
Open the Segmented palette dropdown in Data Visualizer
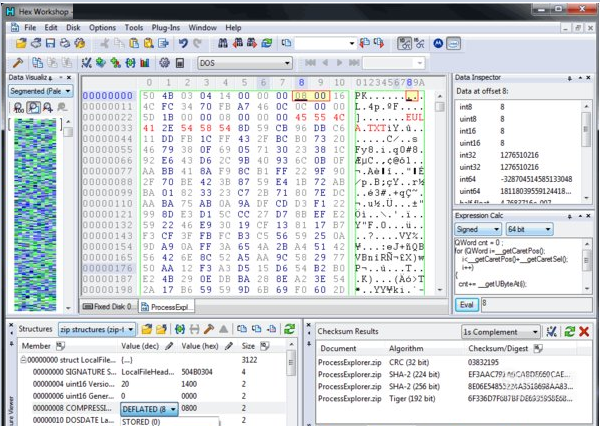click(41, 91)
